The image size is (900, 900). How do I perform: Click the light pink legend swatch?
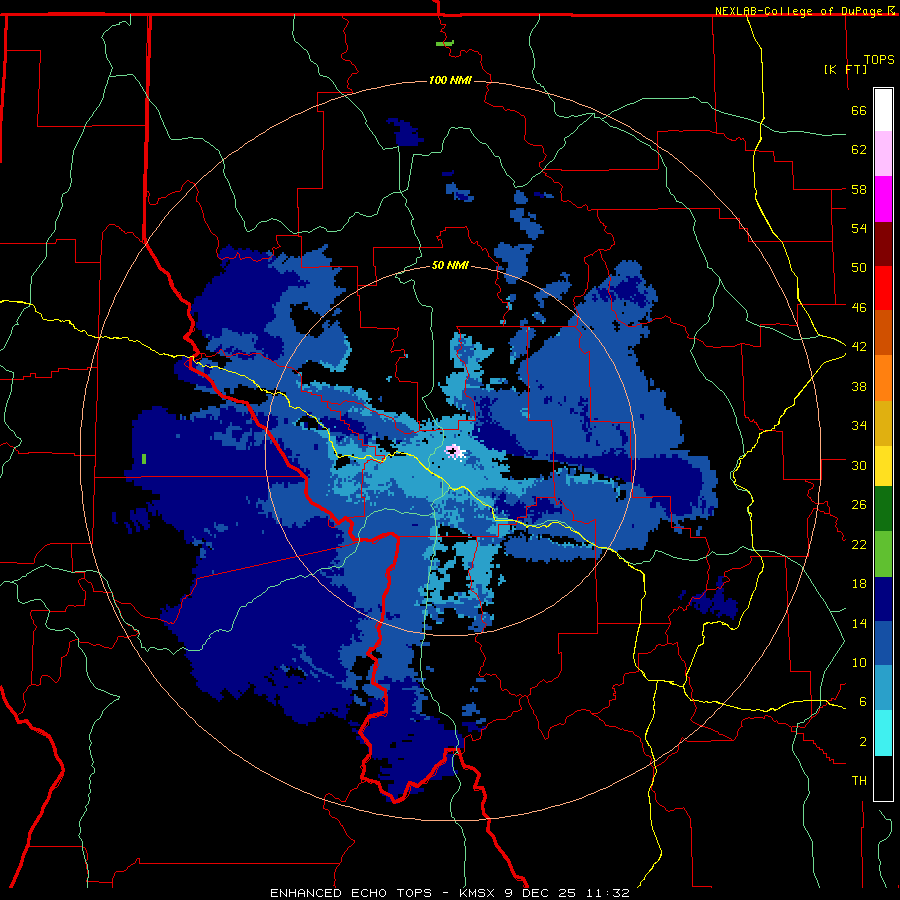883,154
